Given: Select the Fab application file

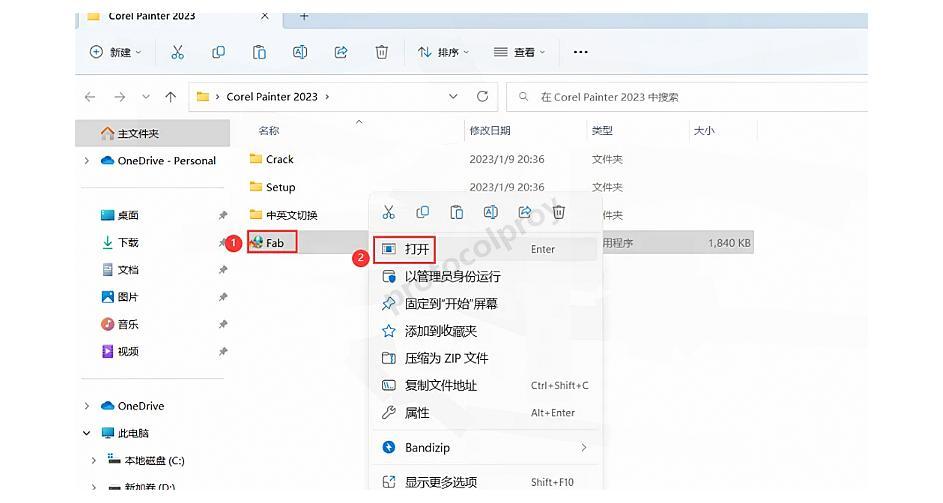Looking at the screenshot, I should click(x=272, y=242).
